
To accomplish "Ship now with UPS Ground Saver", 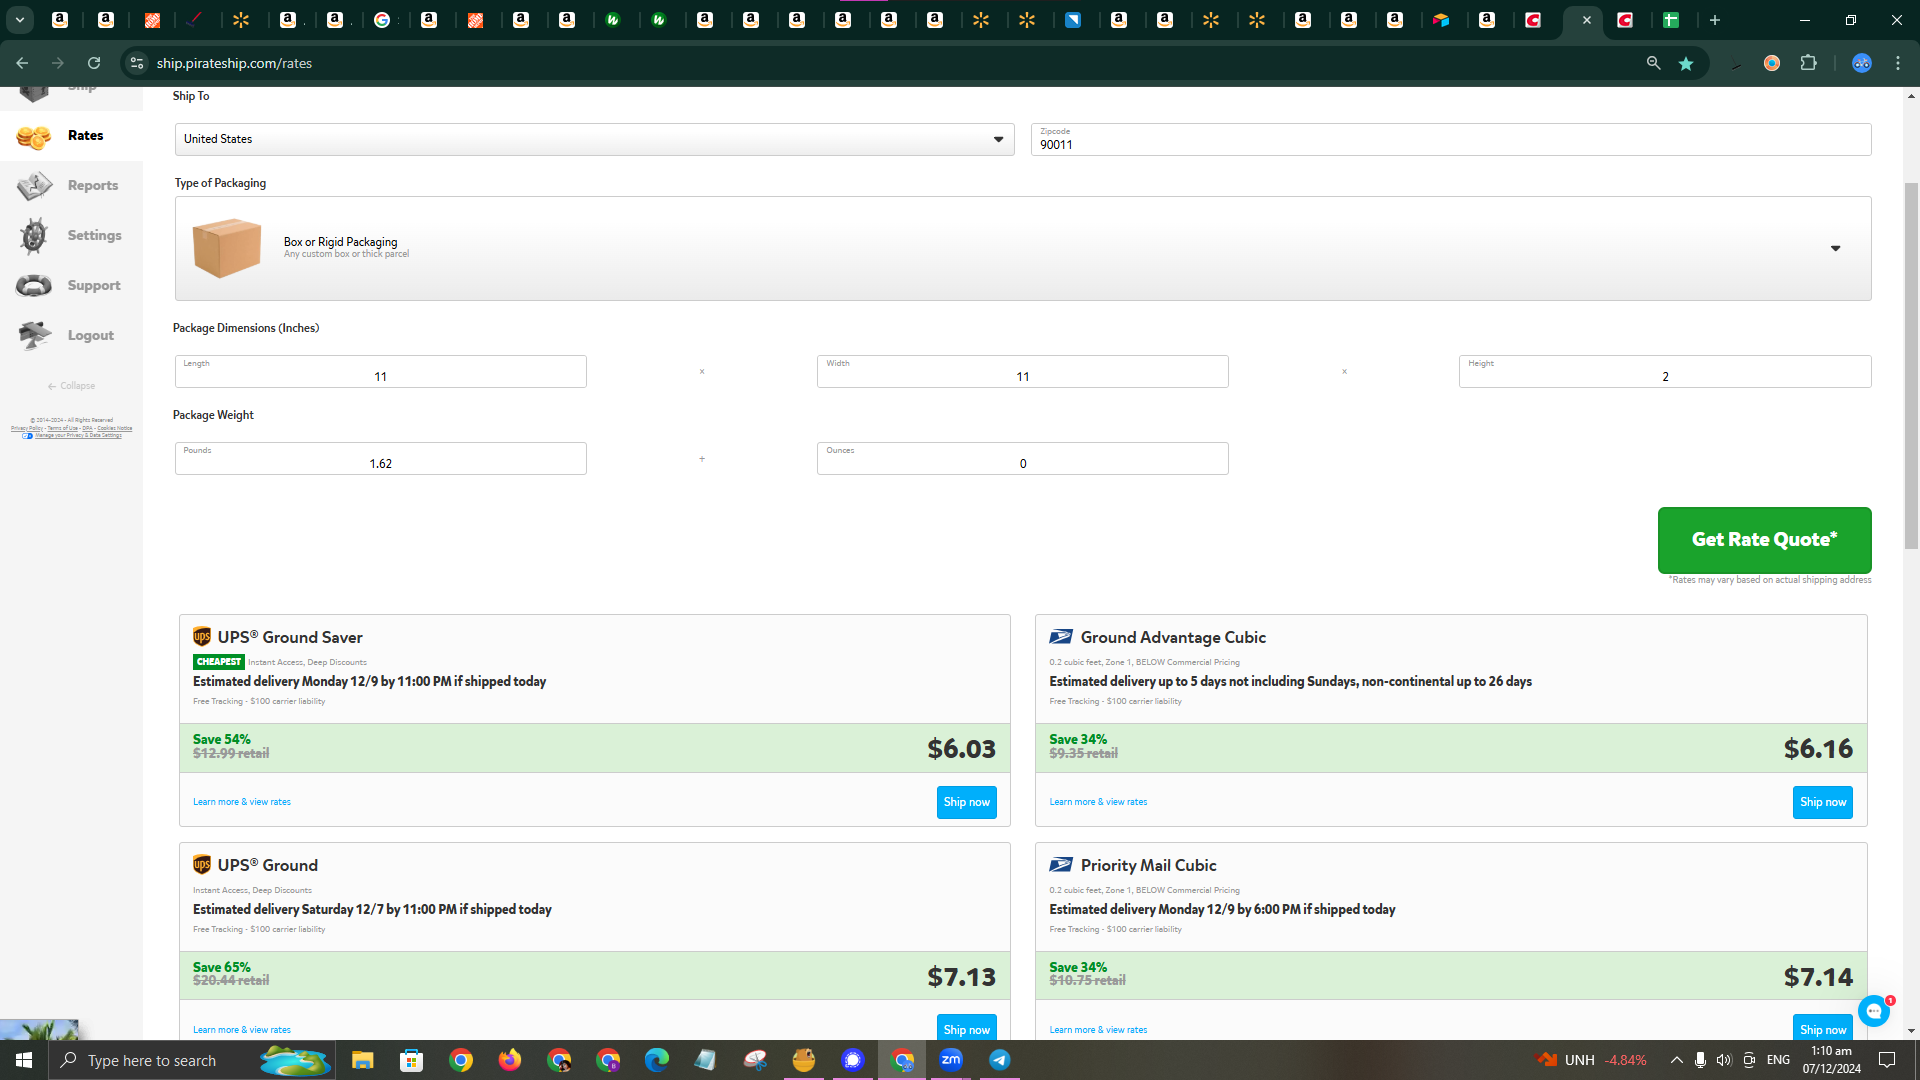I will [967, 802].
